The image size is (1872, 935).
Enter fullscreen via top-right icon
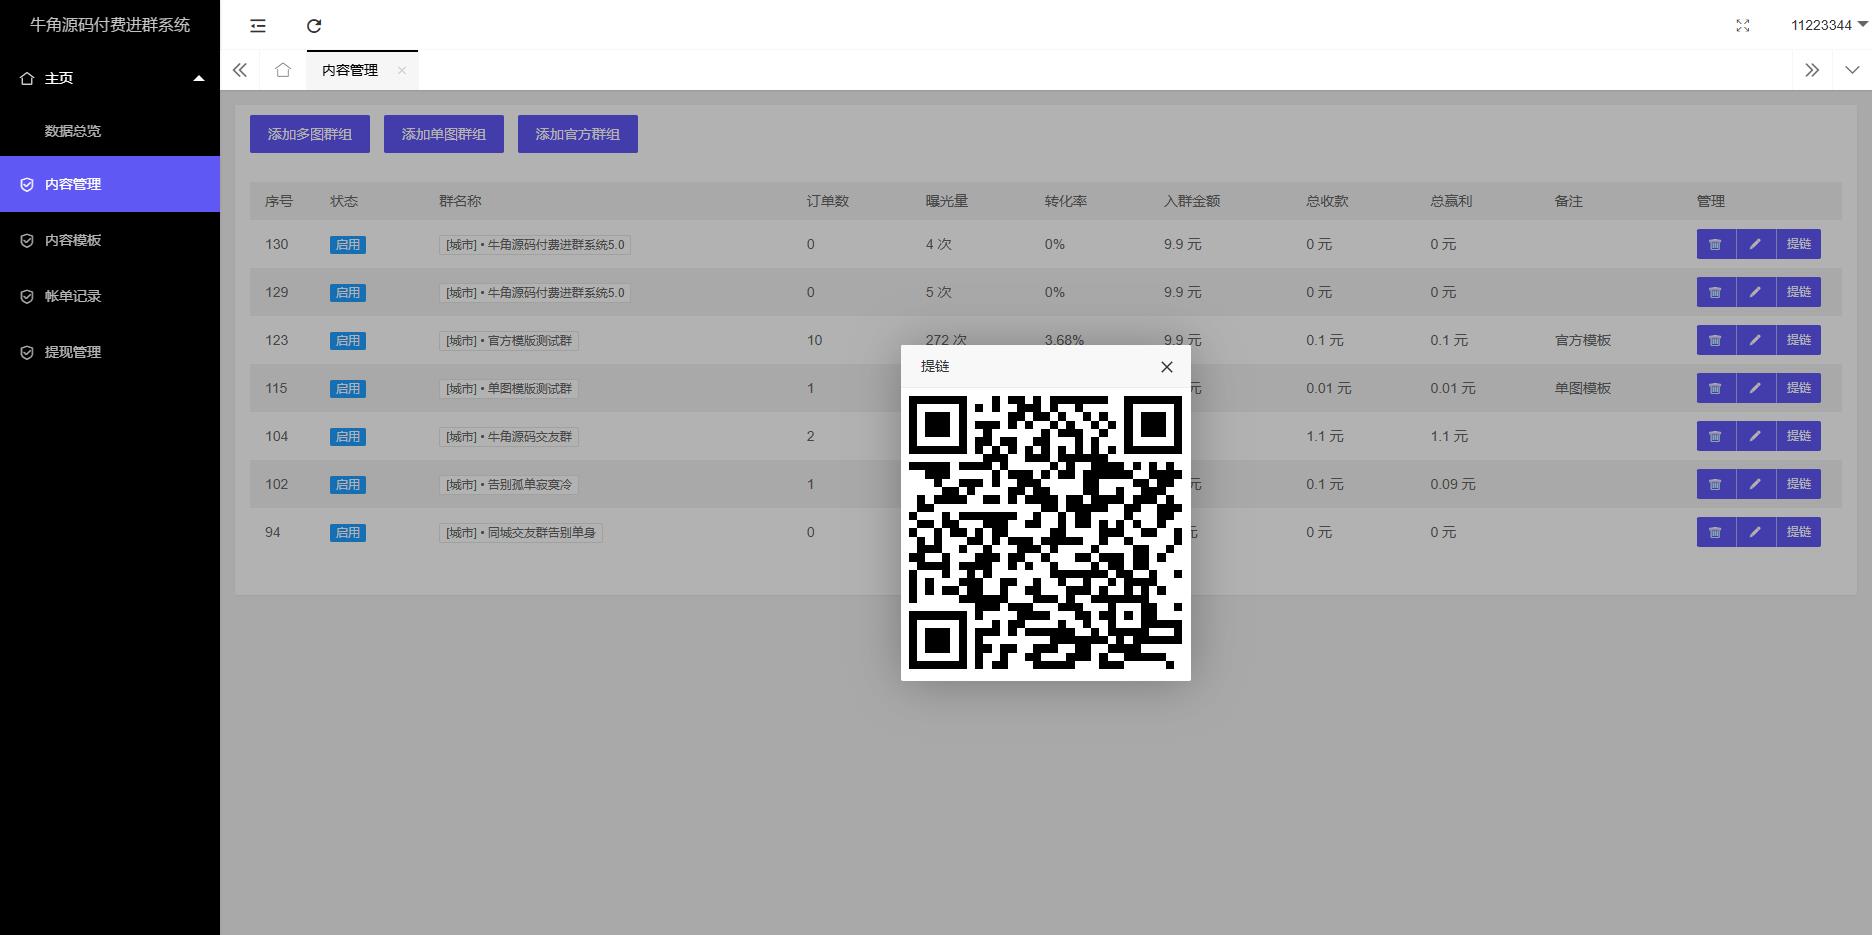tap(1743, 26)
